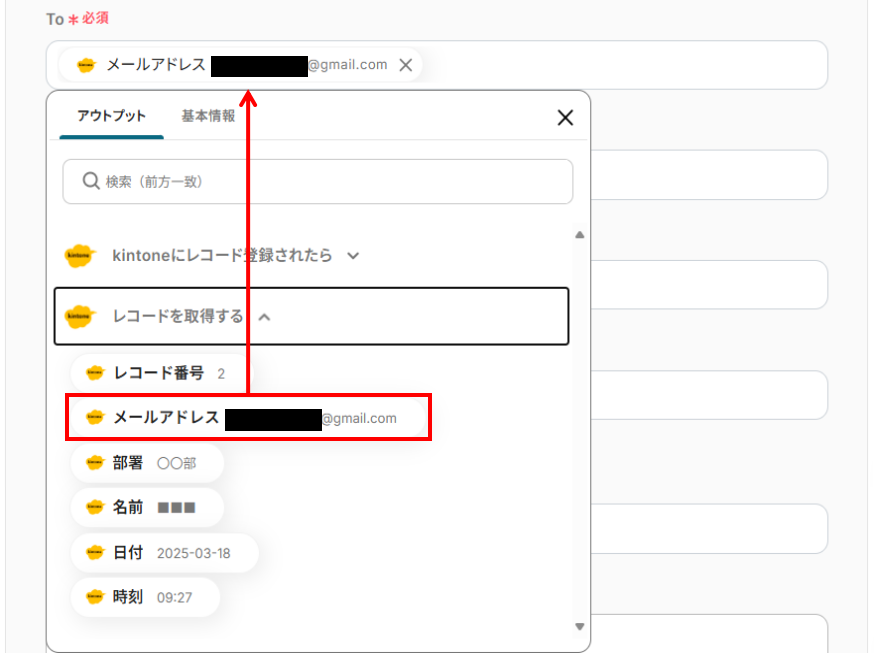Click kintone icon on list メールアドレス chip

tap(95, 417)
